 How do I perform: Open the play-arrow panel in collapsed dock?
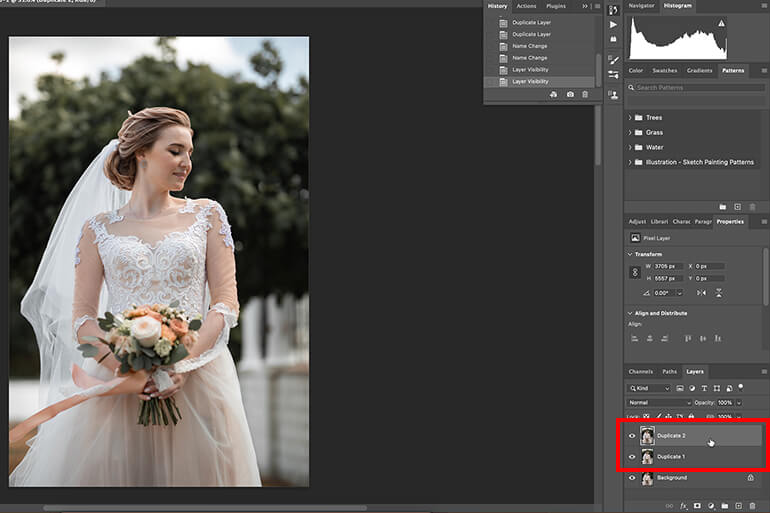coord(613,25)
